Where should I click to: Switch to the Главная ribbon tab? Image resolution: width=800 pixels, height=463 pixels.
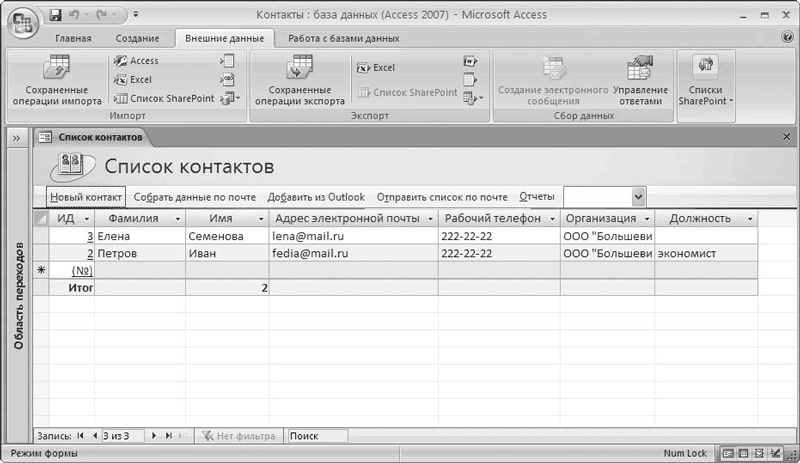click(x=72, y=38)
